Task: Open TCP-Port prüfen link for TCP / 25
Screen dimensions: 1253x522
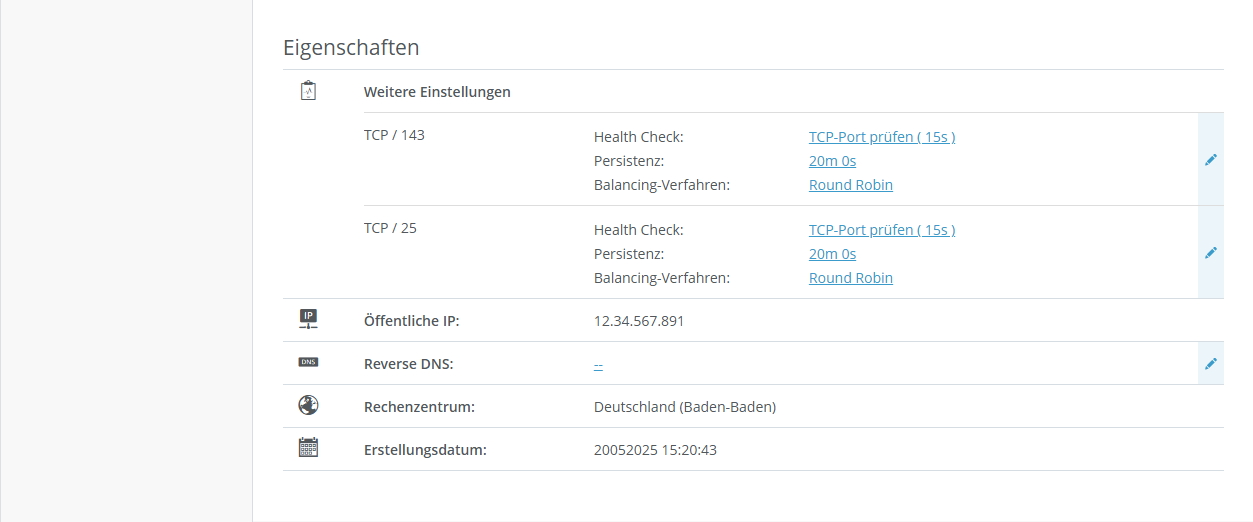Action: click(x=882, y=230)
